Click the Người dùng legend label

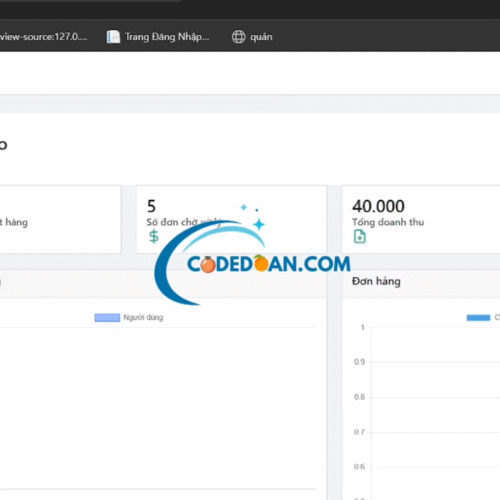click(143, 318)
